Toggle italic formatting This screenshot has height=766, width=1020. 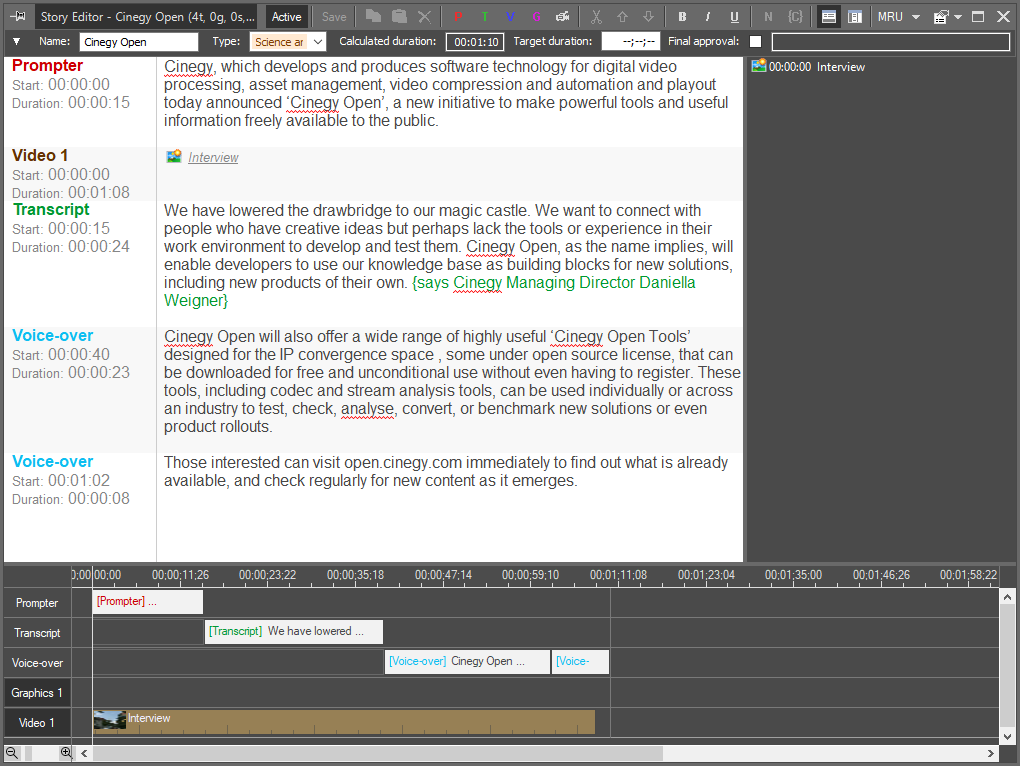coord(708,17)
